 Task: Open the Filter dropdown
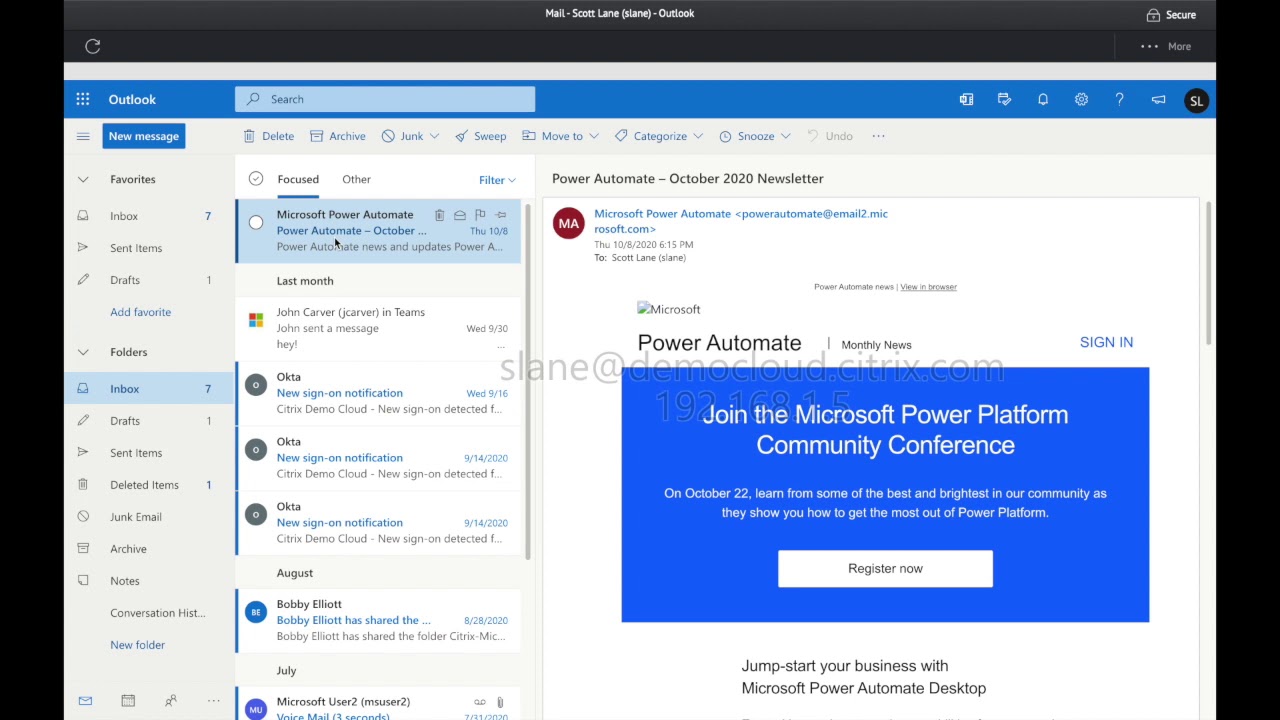tap(497, 180)
